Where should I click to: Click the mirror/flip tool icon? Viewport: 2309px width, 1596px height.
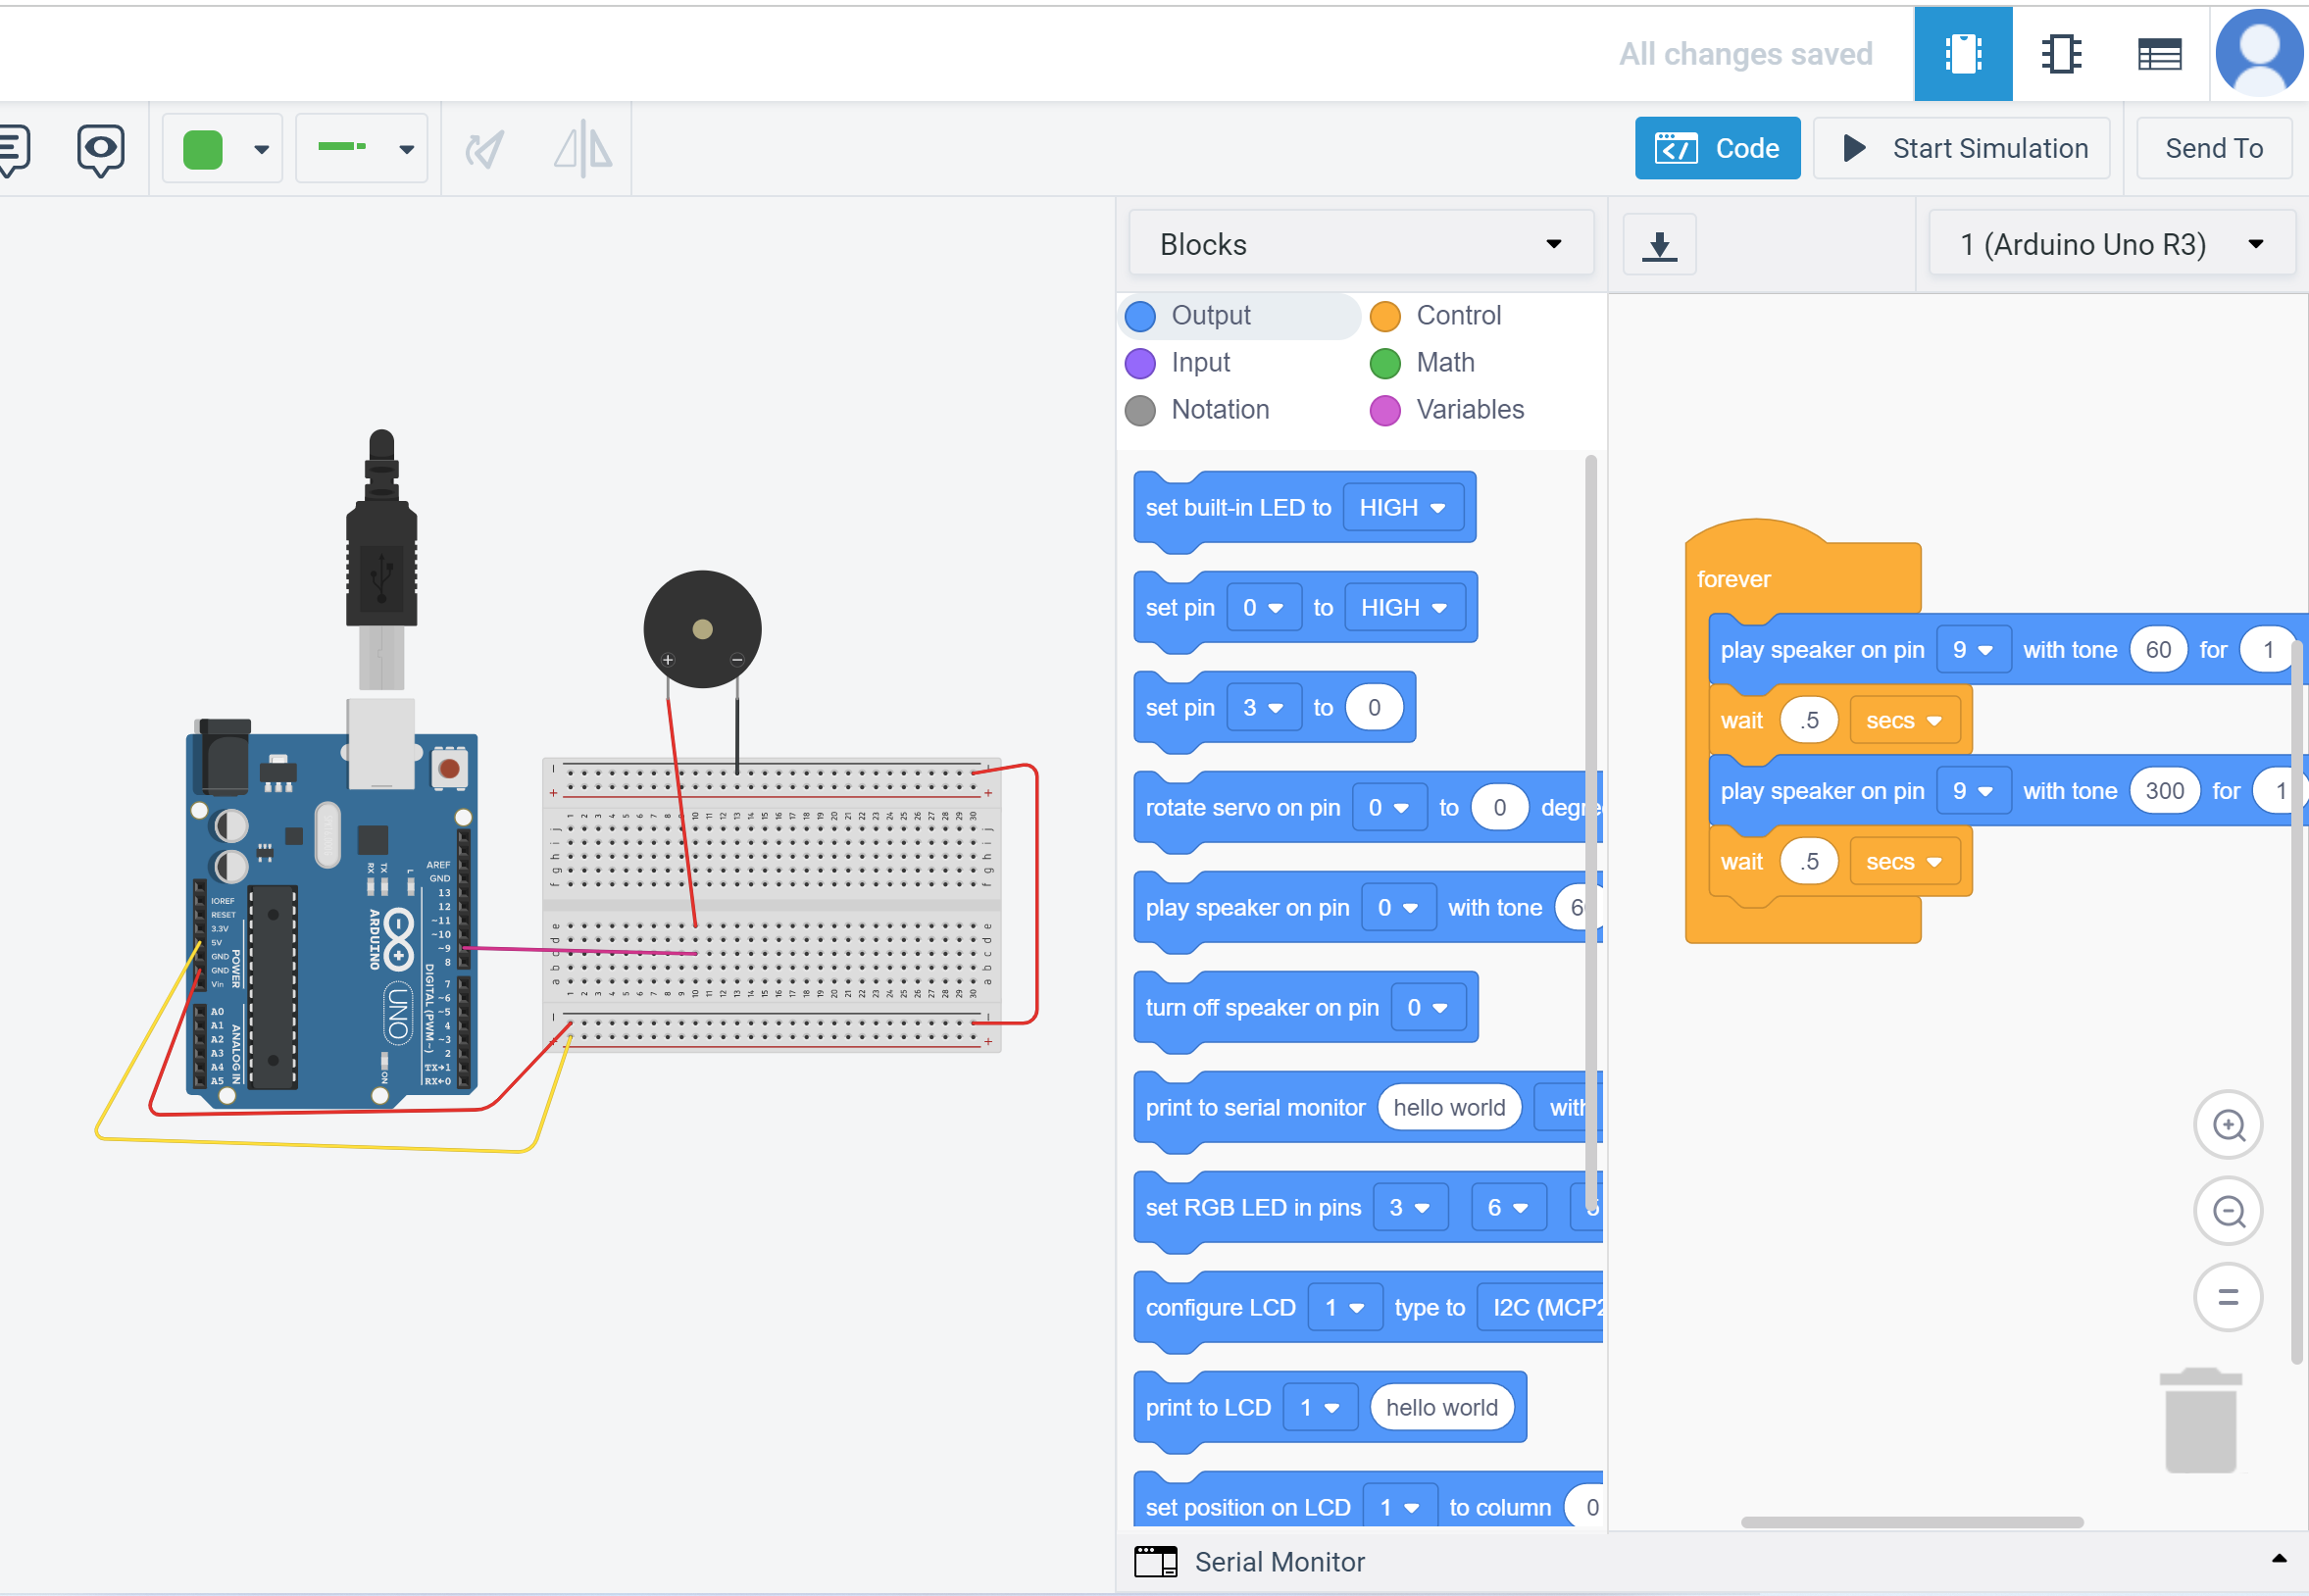[x=582, y=149]
